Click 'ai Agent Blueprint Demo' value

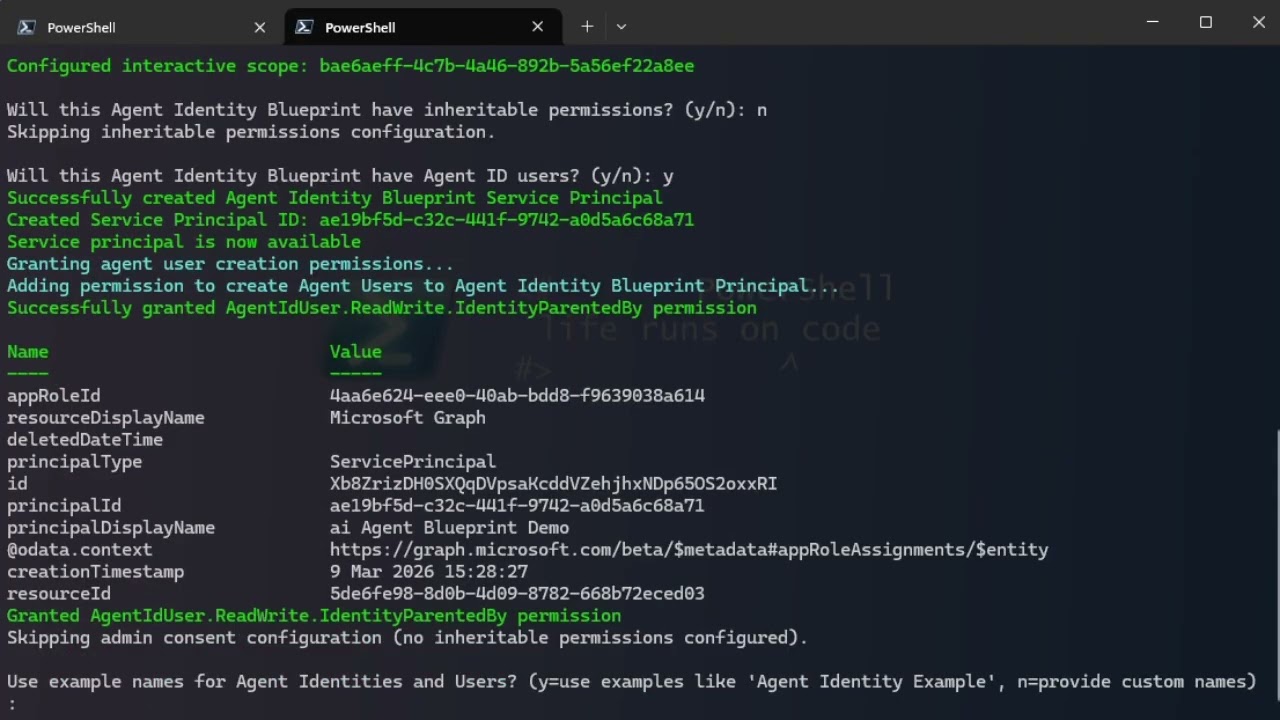(449, 528)
